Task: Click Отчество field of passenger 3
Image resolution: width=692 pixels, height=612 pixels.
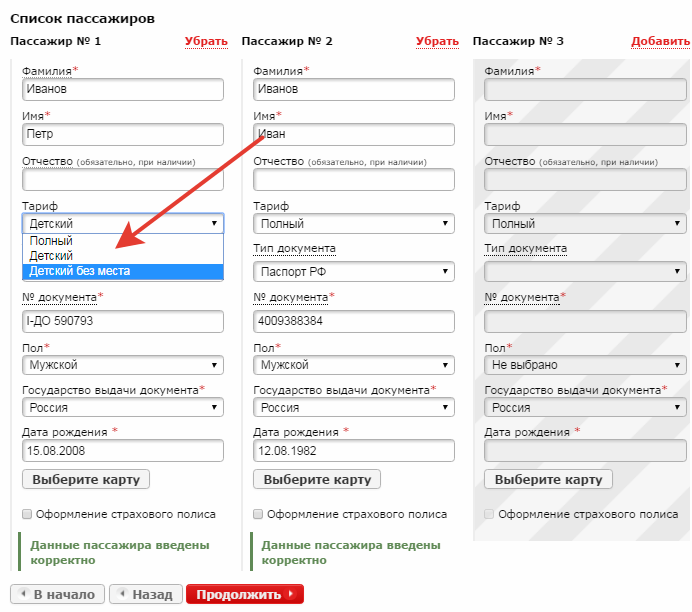Action: 585,180
